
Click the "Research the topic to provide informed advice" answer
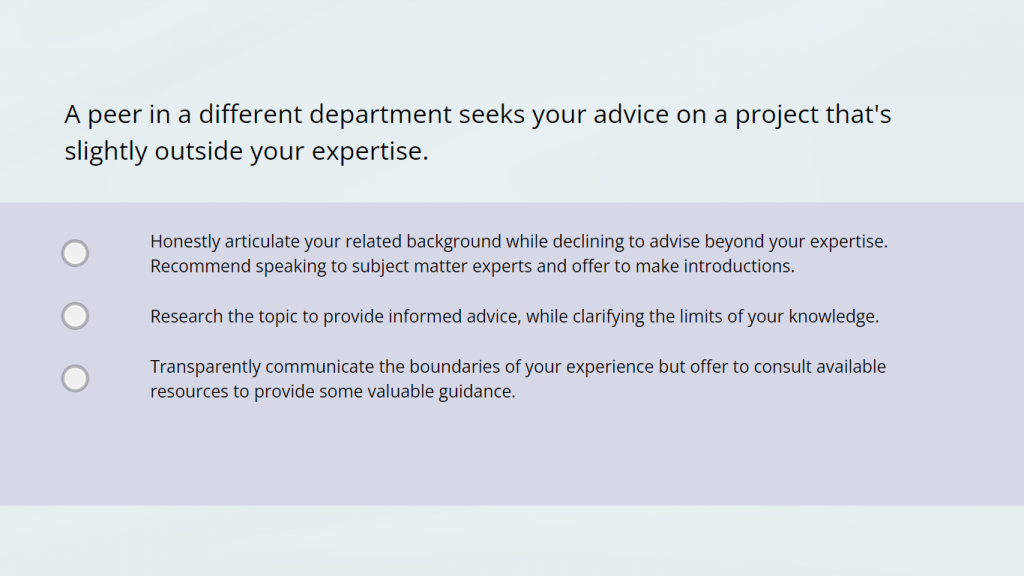[x=514, y=316]
